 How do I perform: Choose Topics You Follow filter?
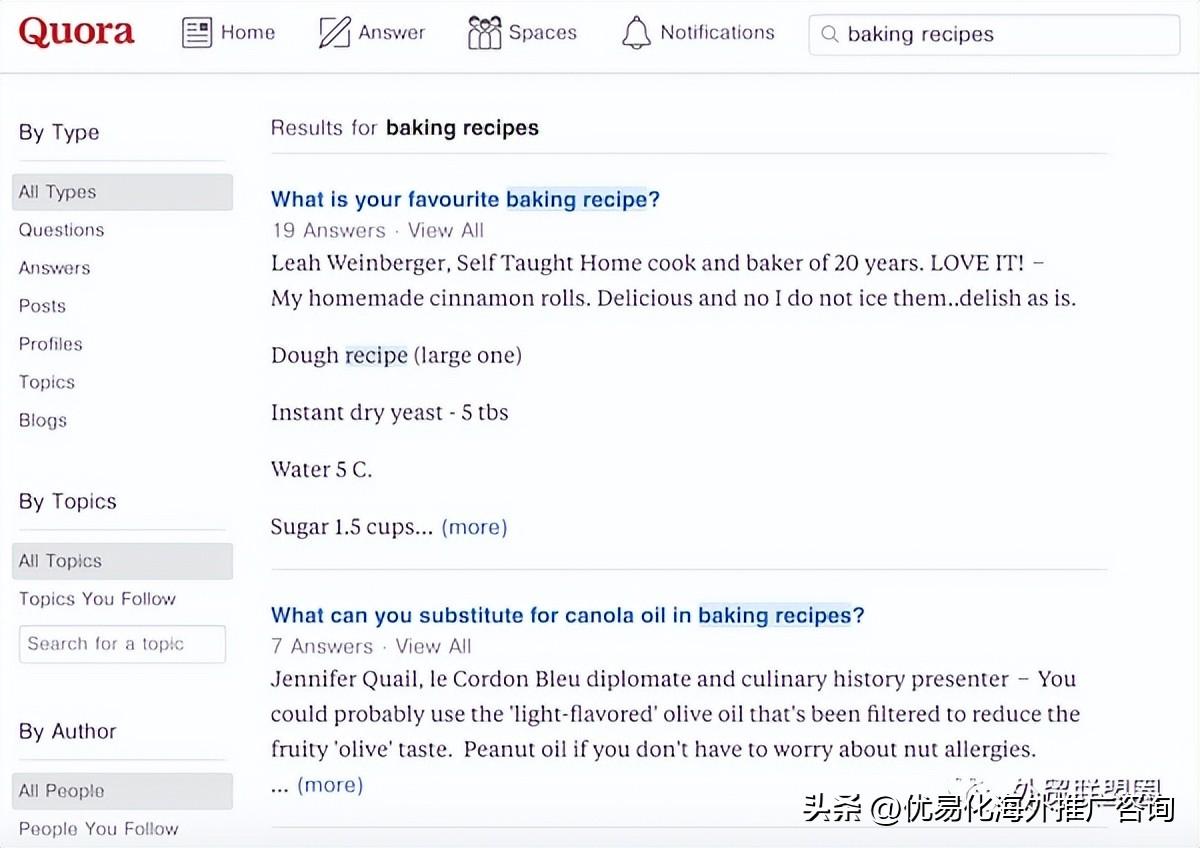[x=97, y=599]
